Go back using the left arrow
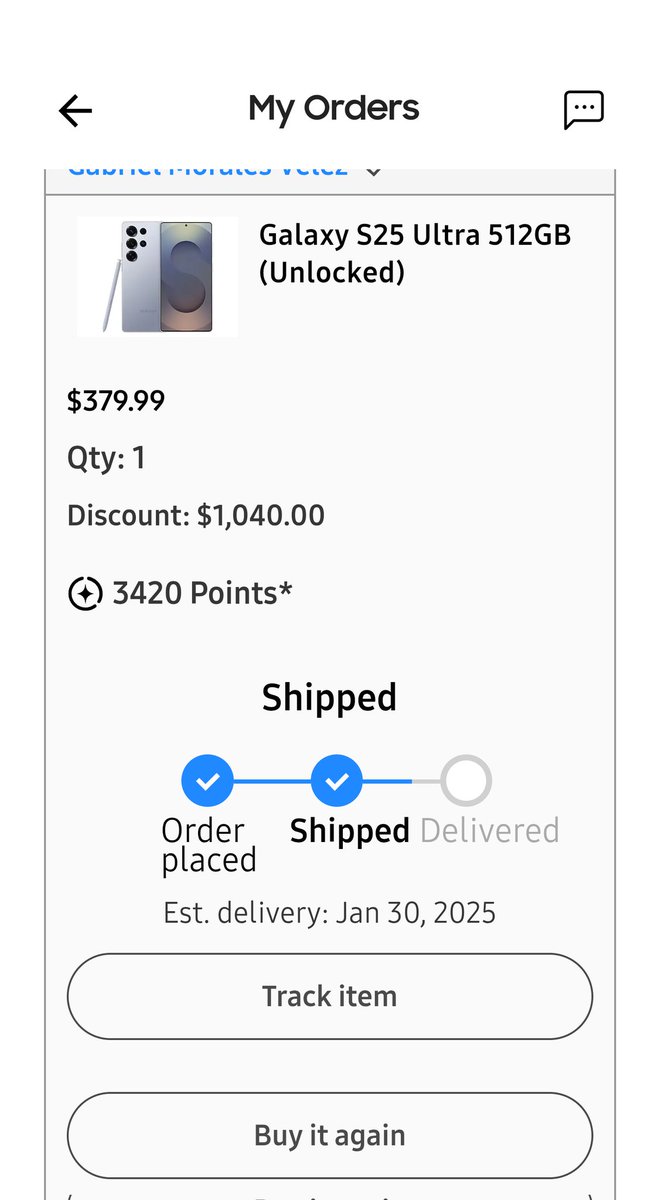 click(x=75, y=110)
